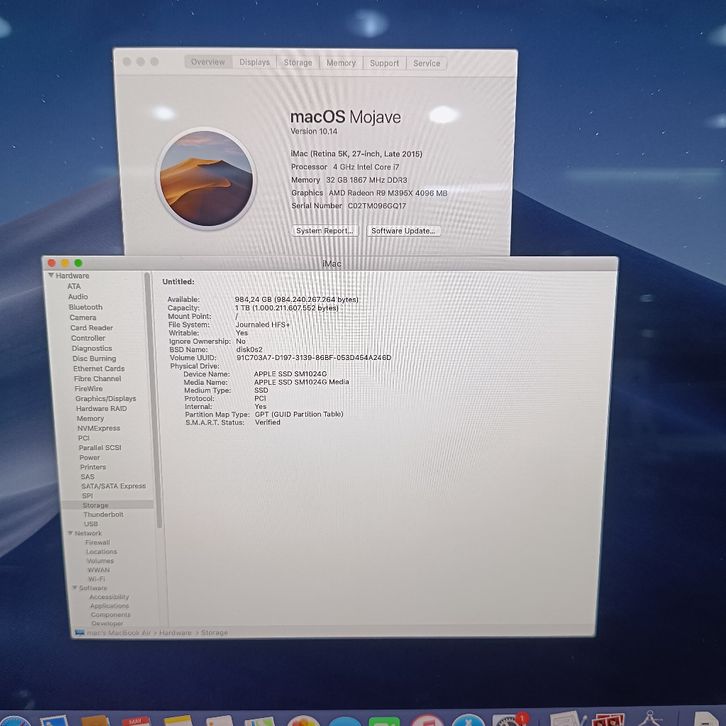
Task: Click Hardware in the bottom path bar
Action: (x=175, y=633)
